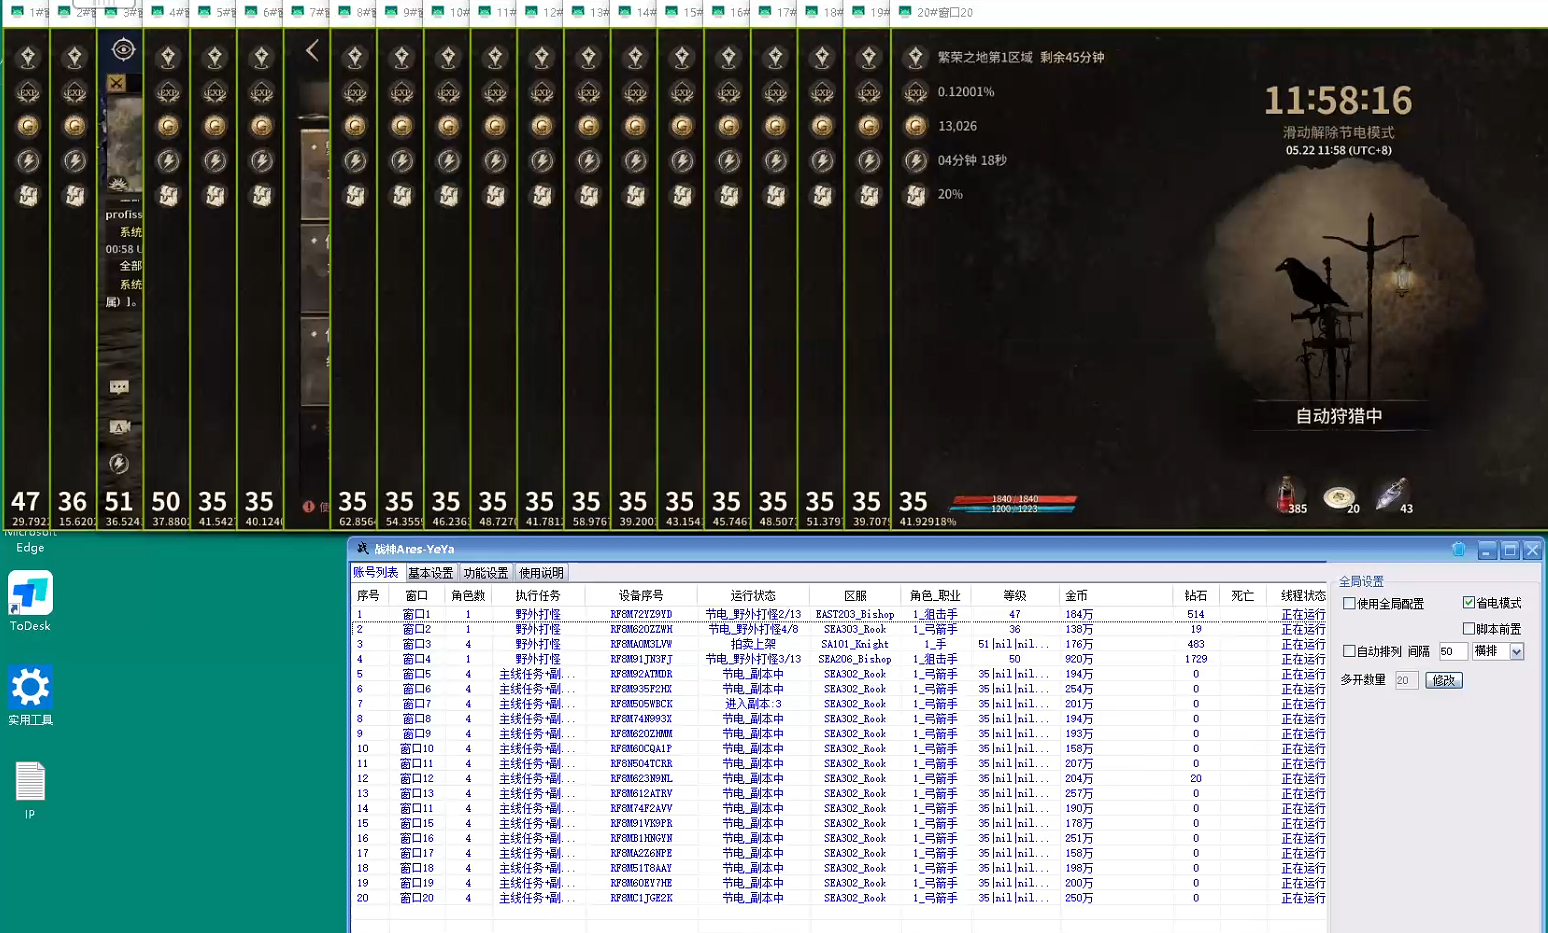Select row with device RF8M72YZ9YD

[x=839, y=614]
